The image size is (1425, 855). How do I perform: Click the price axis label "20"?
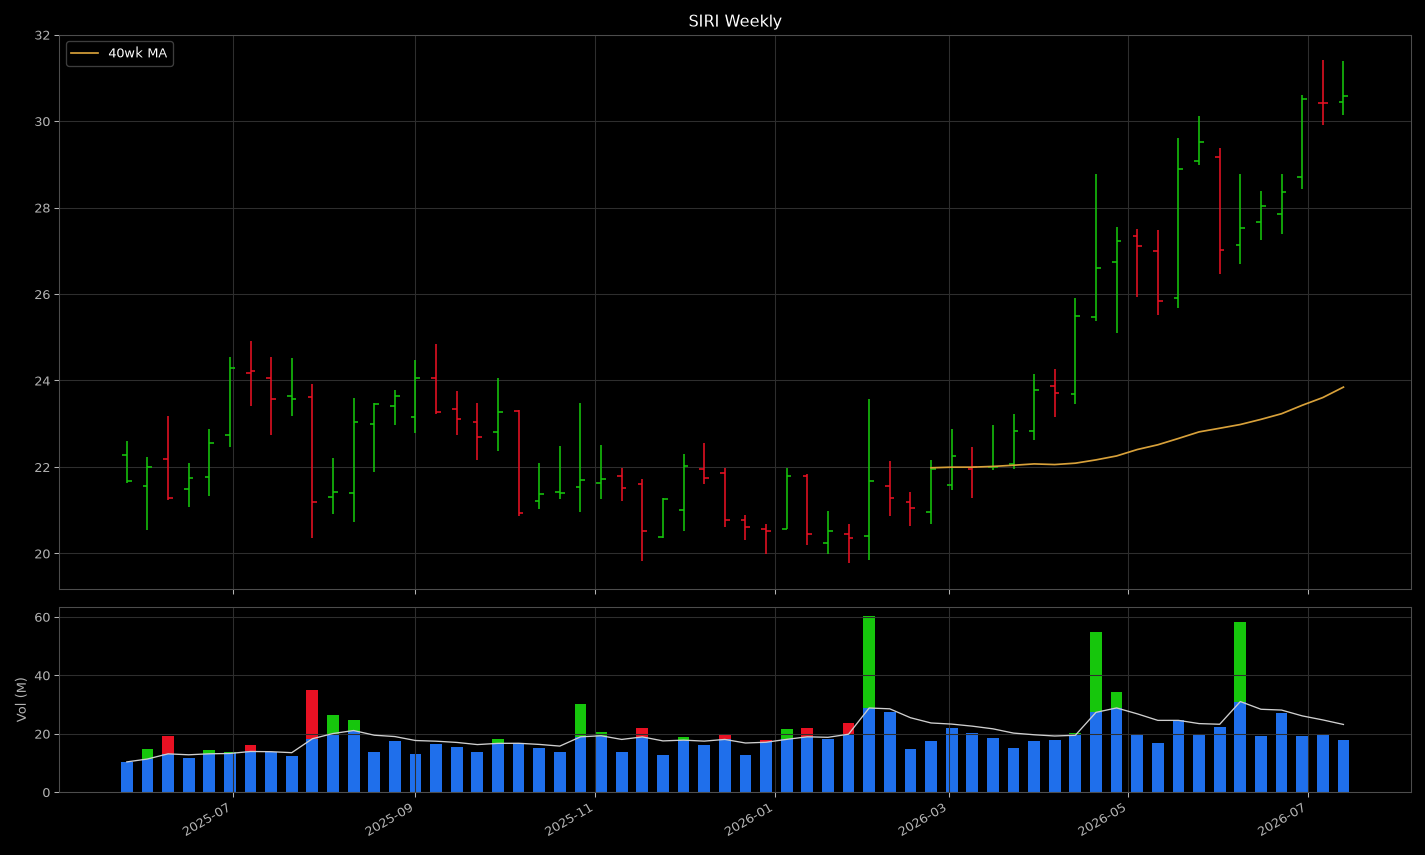tap(42, 554)
